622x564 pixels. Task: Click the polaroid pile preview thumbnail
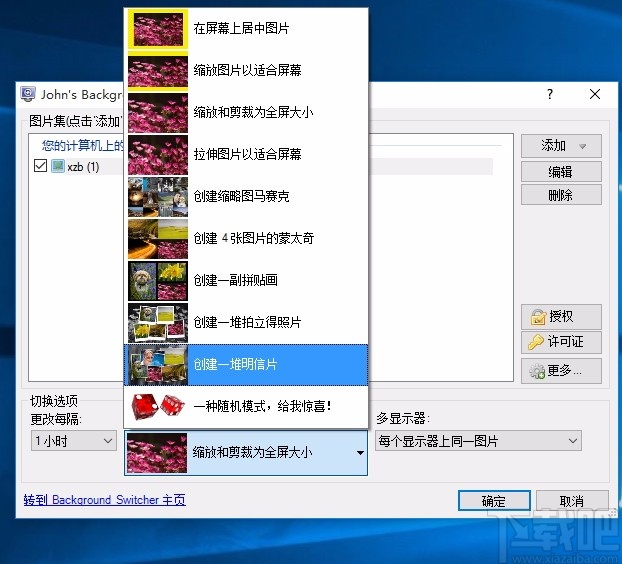pos(158,323)
